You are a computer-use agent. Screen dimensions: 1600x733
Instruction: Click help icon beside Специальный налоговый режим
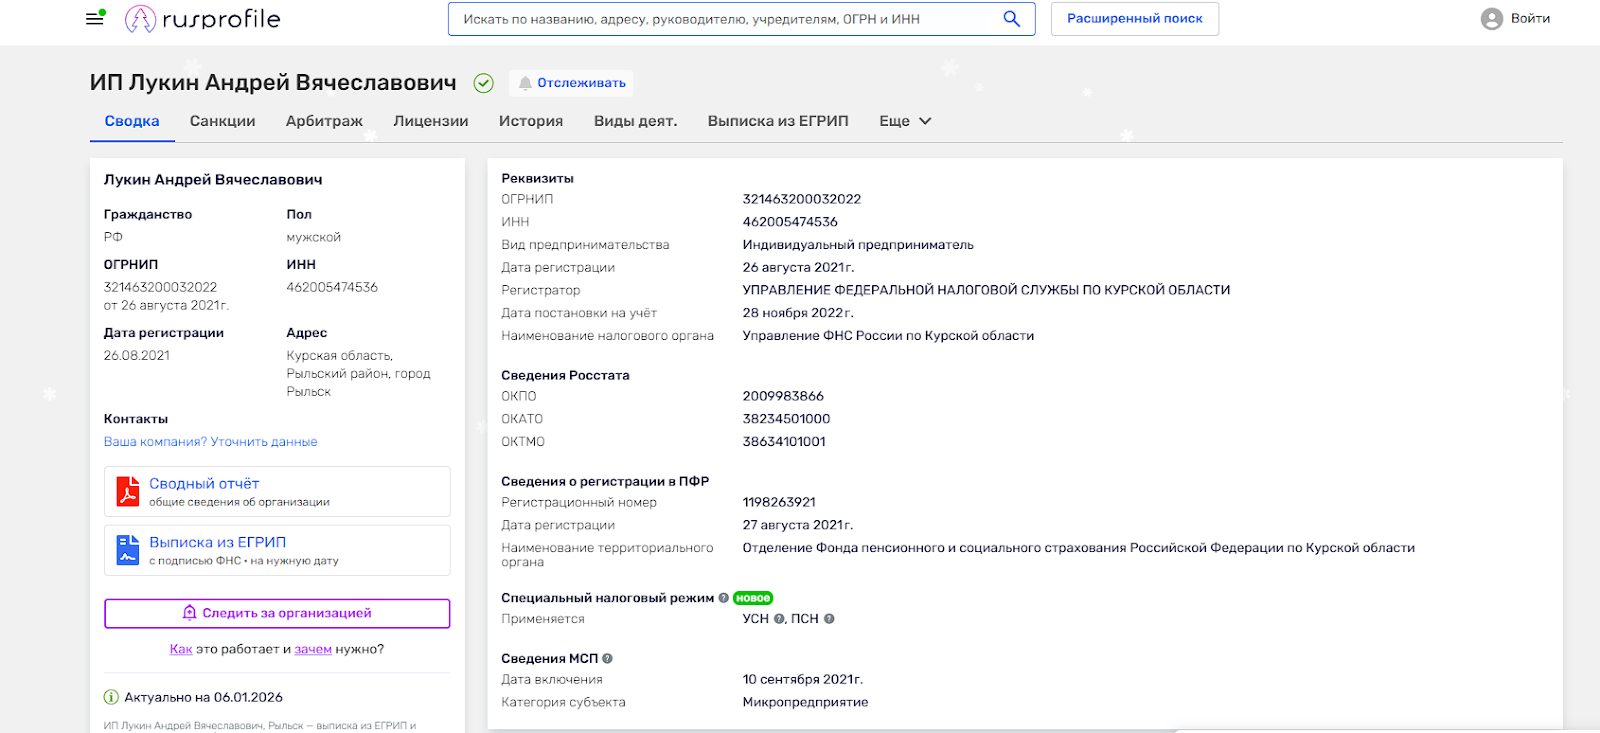[x=723, y=598]
